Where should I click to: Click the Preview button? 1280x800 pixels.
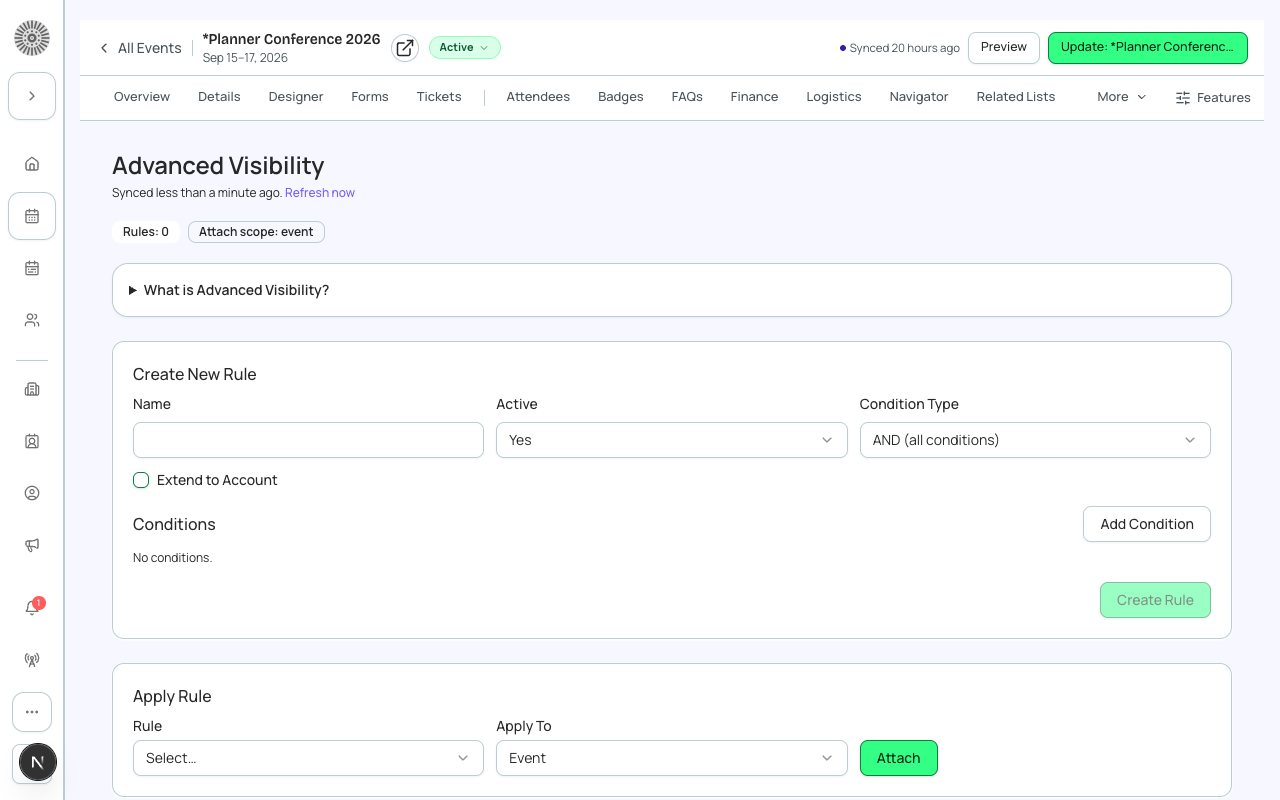point(1004,48)
